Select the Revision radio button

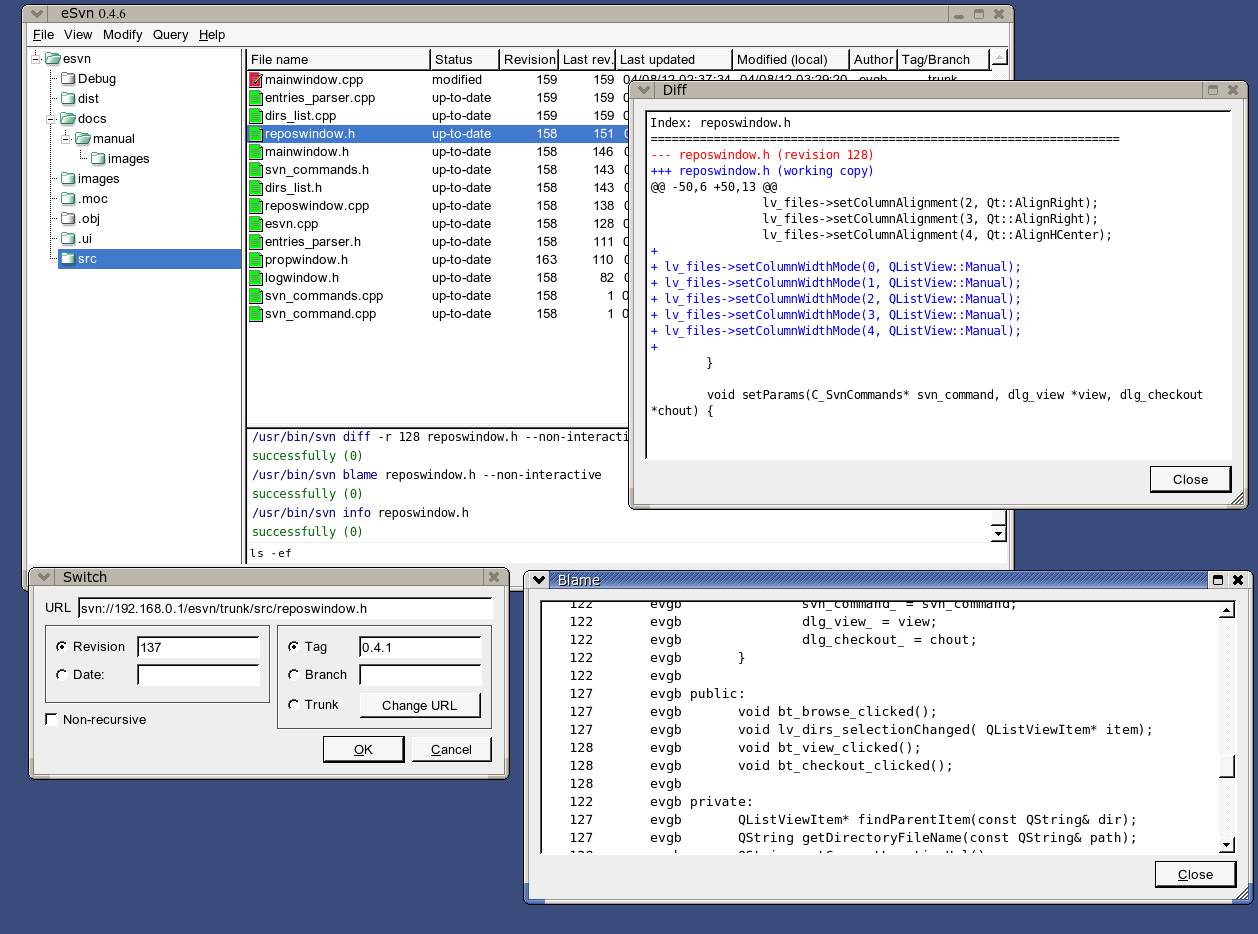tap(61, 647)
